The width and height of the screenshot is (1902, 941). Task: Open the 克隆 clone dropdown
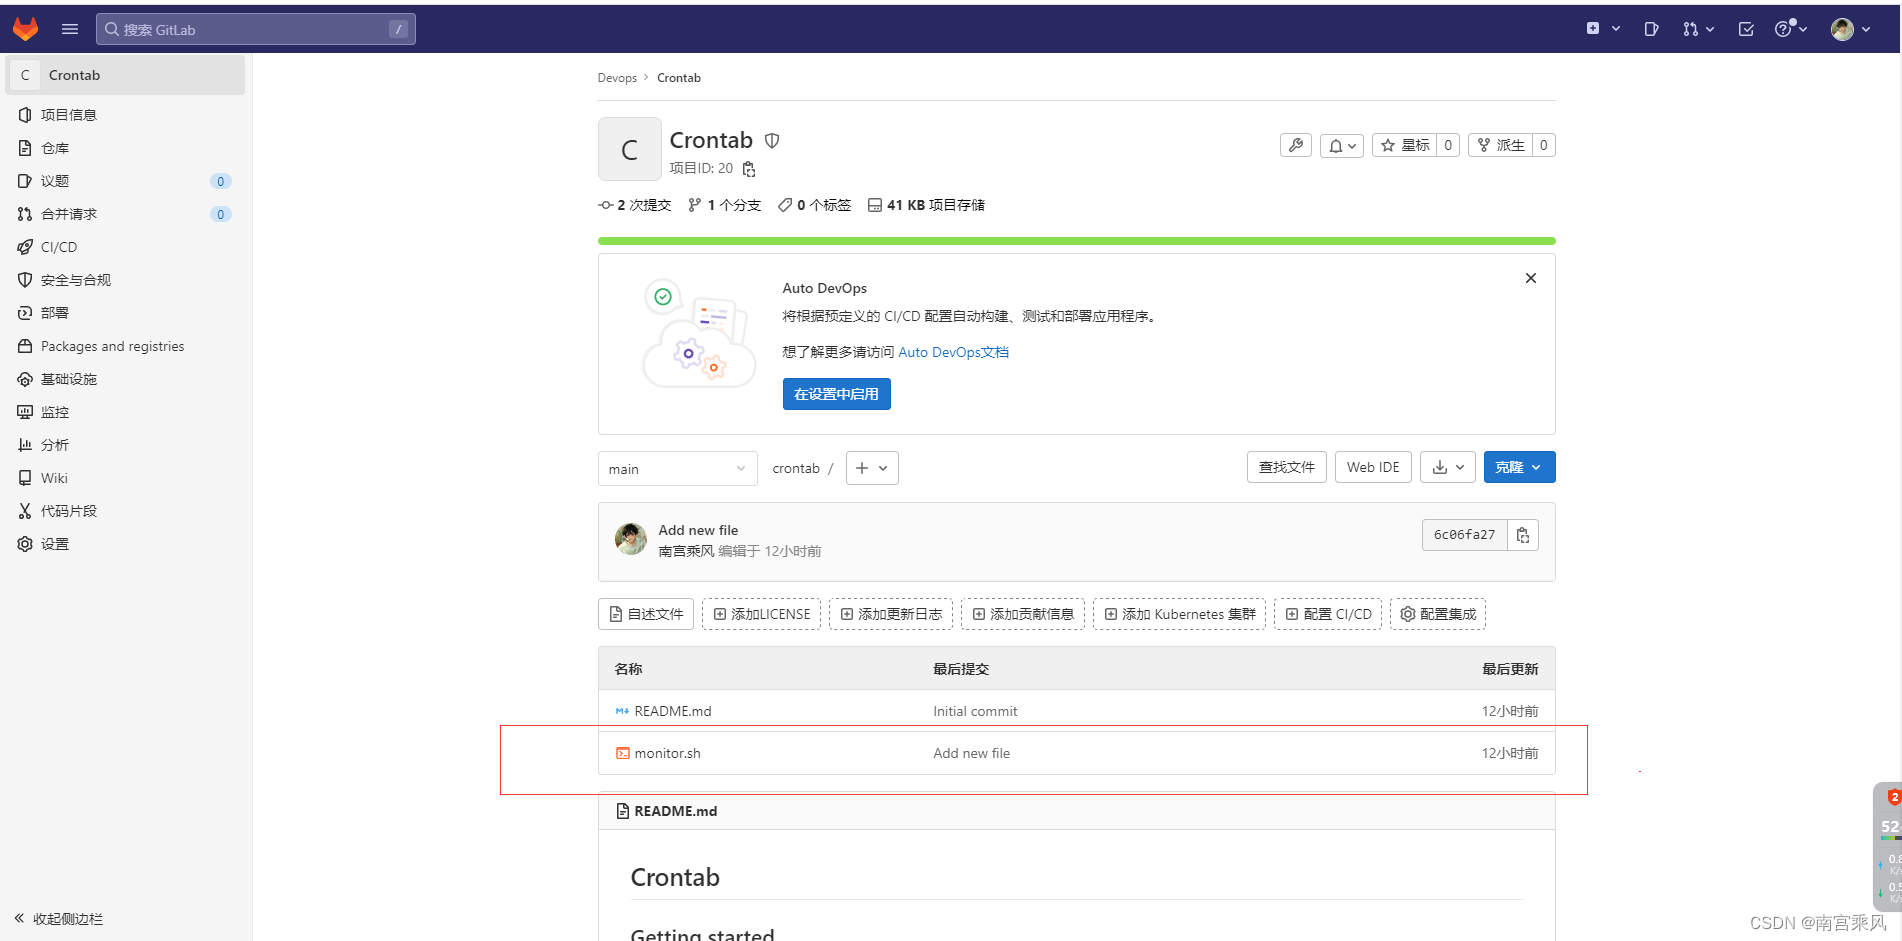pos(1520,467)
